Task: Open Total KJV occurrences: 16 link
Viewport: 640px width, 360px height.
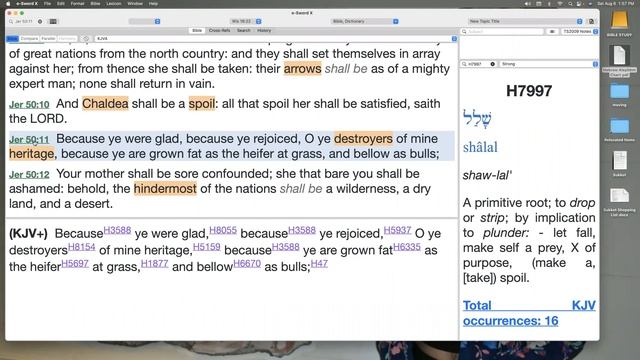Action: (529, 313)
